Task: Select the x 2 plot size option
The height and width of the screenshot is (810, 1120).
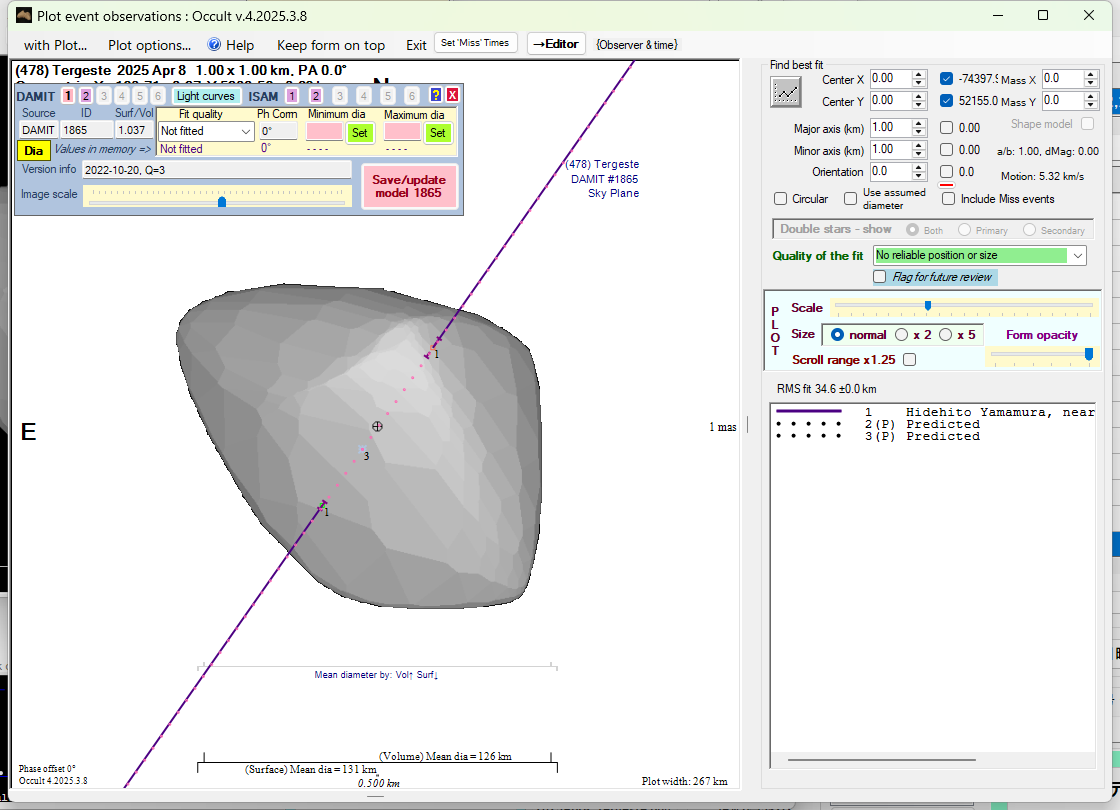Action: pyautogui.click(x=902, y=335)
